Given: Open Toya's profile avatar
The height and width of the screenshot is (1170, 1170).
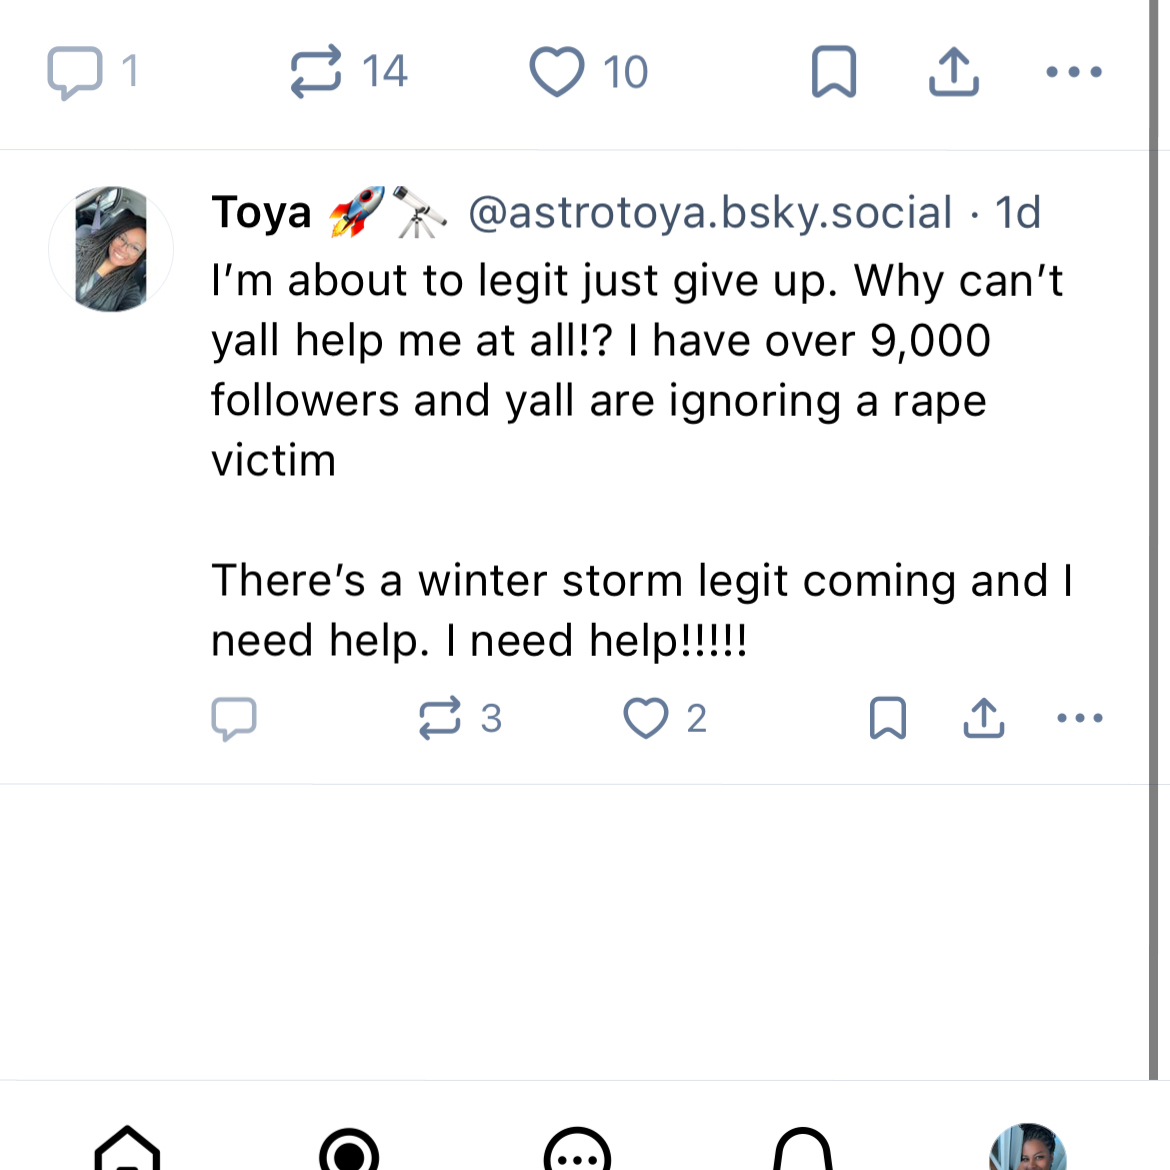Looking at the screenshot, I should (111, 249).
